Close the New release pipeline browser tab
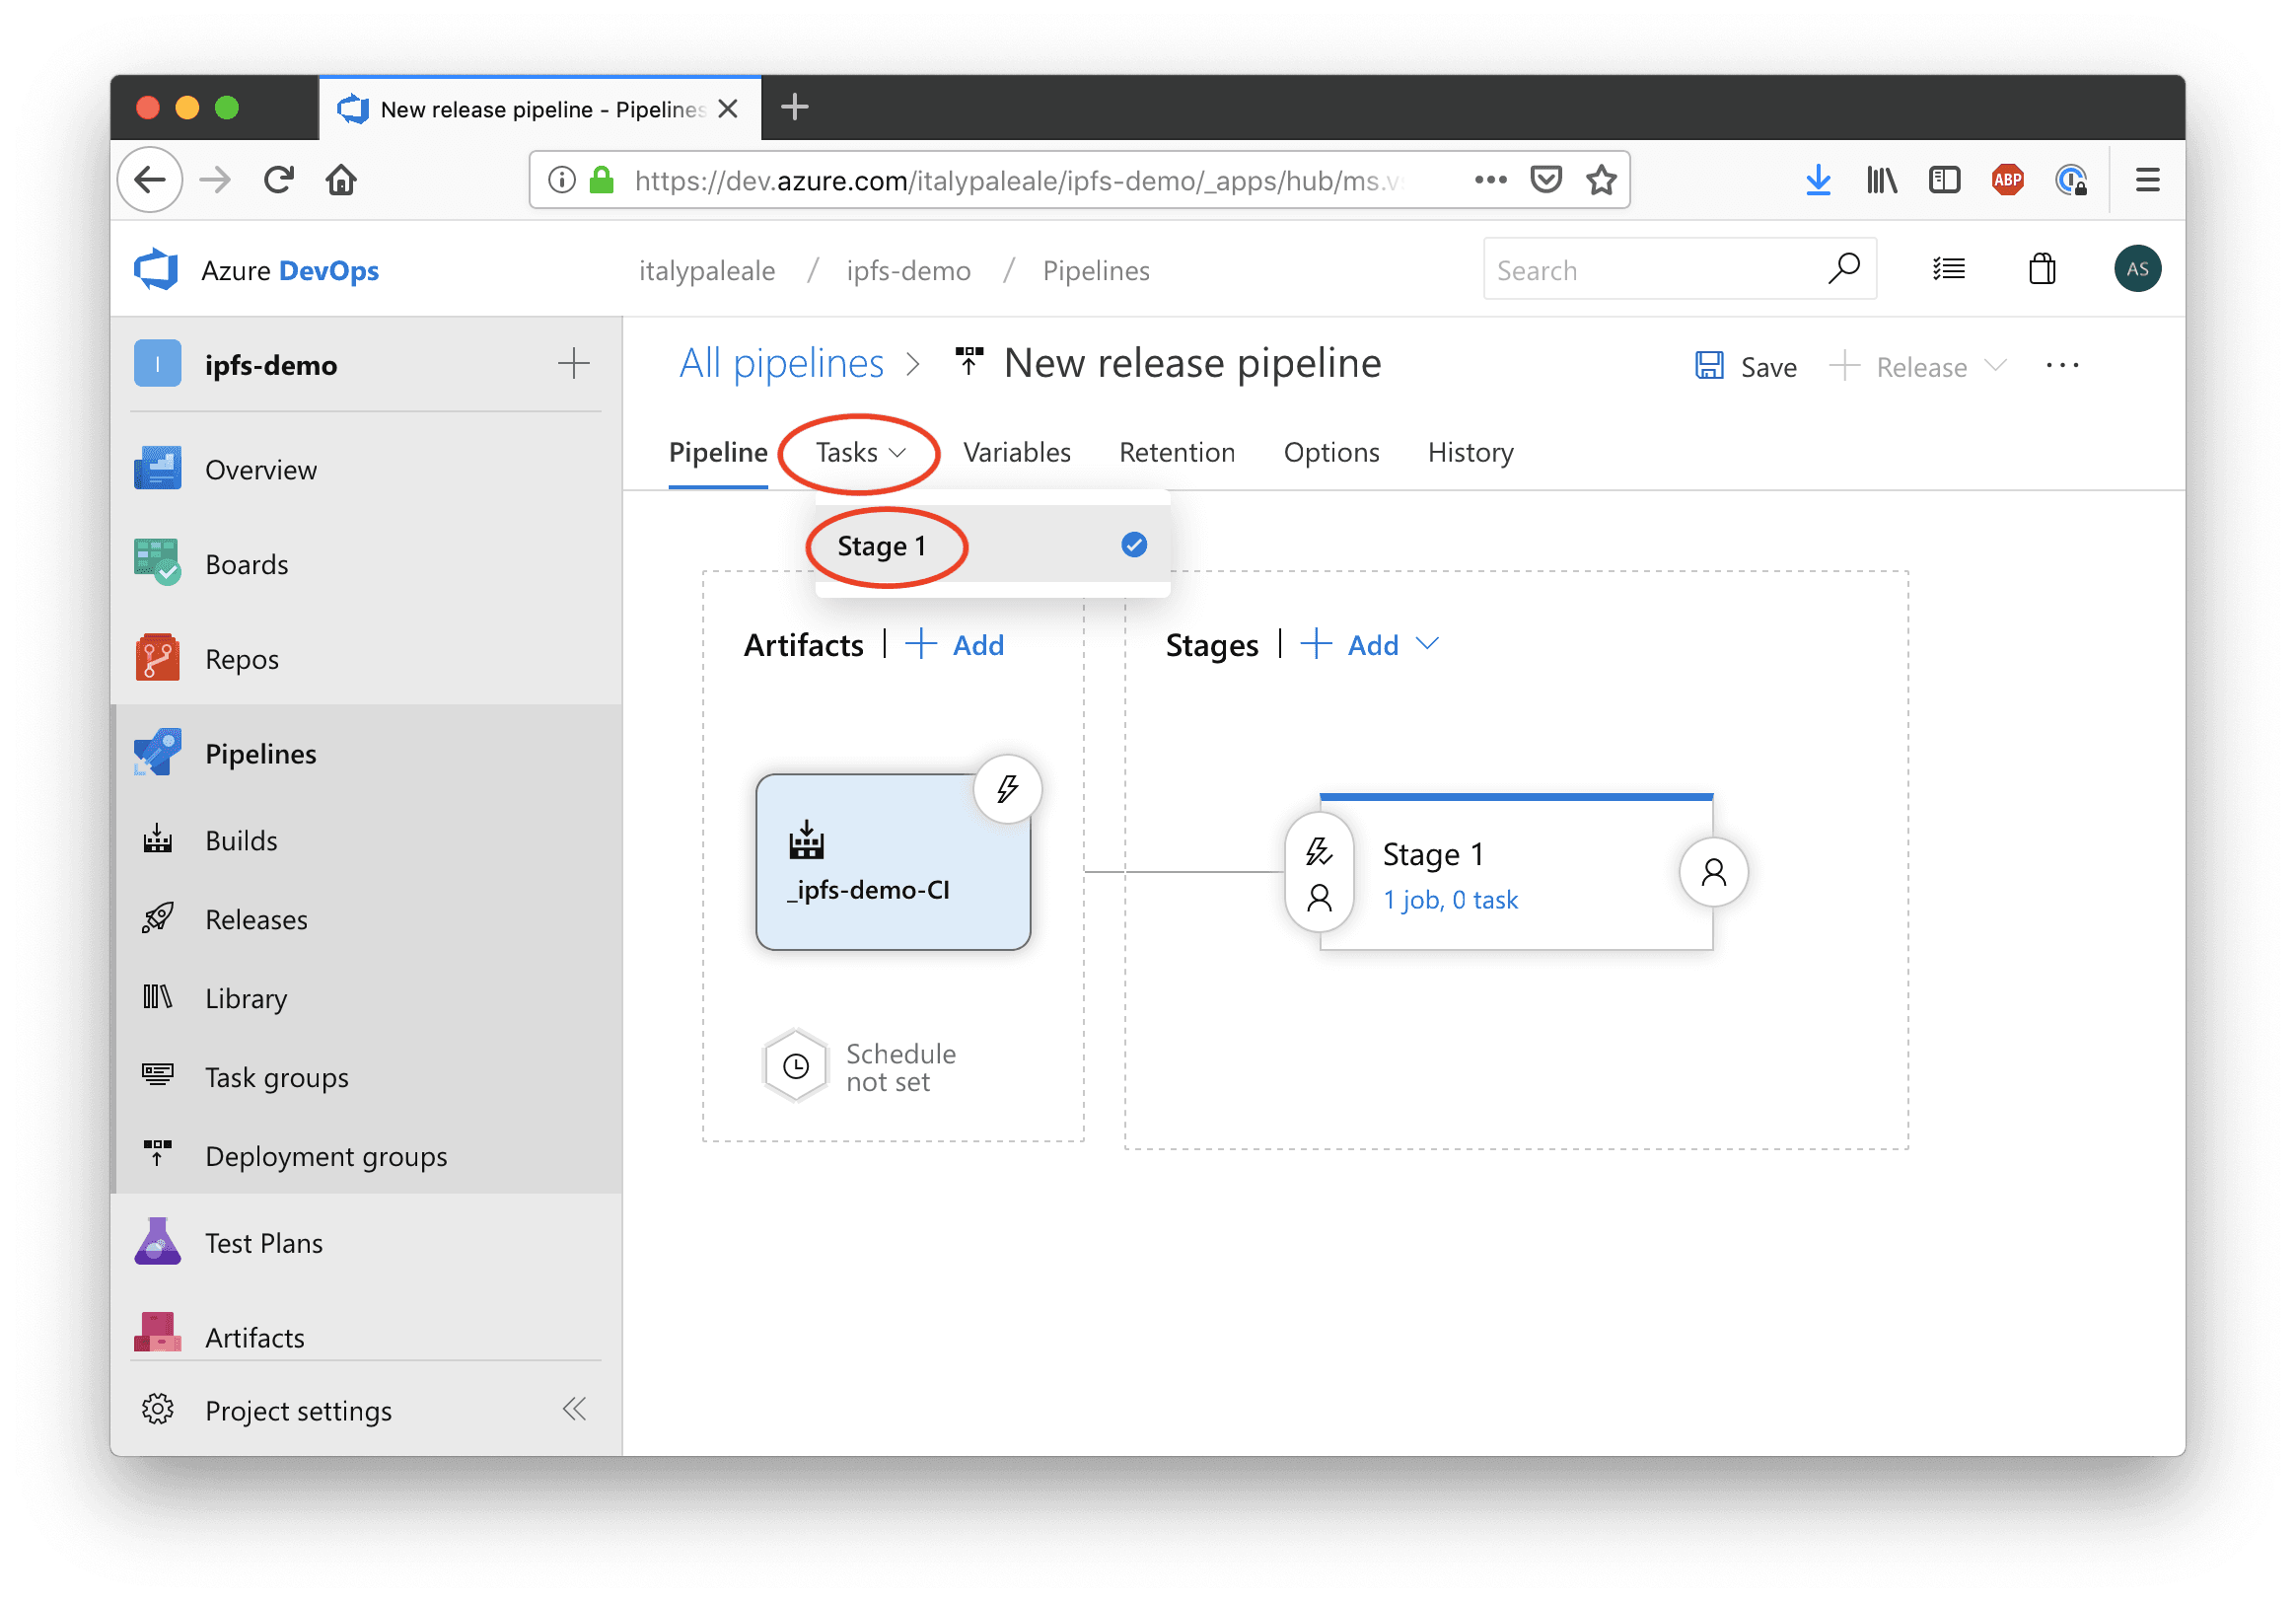Viewport: 2296px width, 1602px height. 729,108
